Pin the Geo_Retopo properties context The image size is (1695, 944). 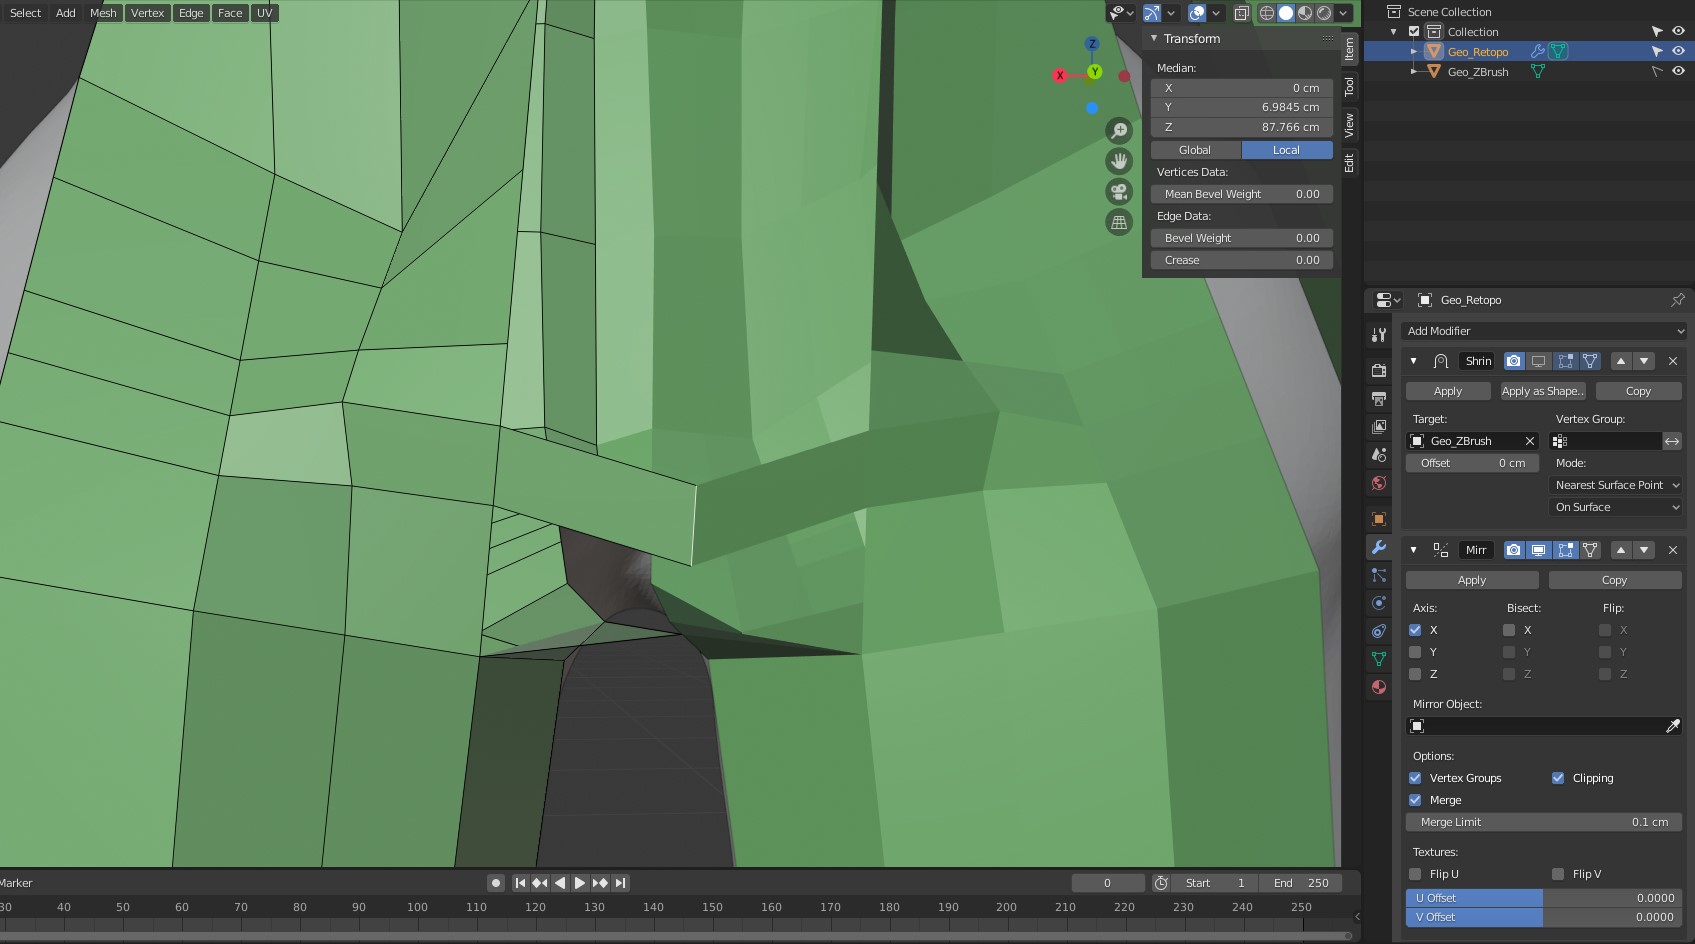coord(1678,300)
